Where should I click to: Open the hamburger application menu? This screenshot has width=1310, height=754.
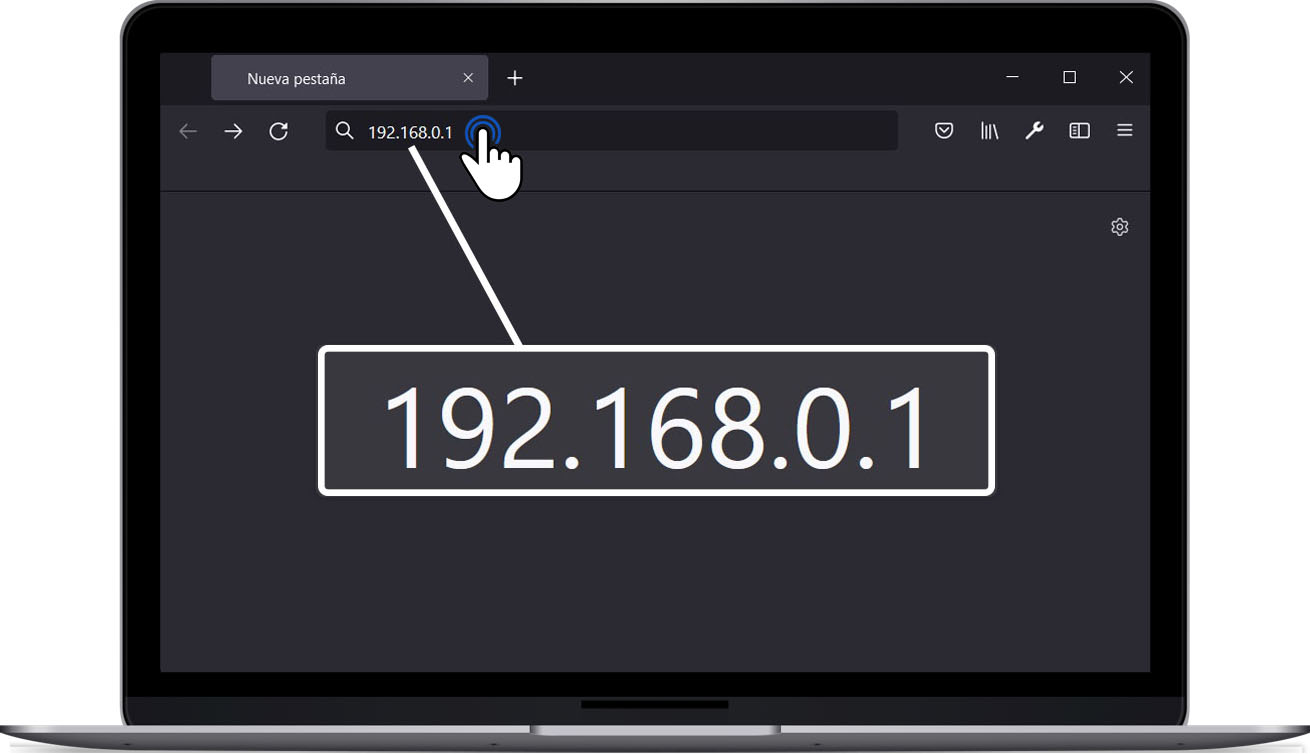(1125, 131)
